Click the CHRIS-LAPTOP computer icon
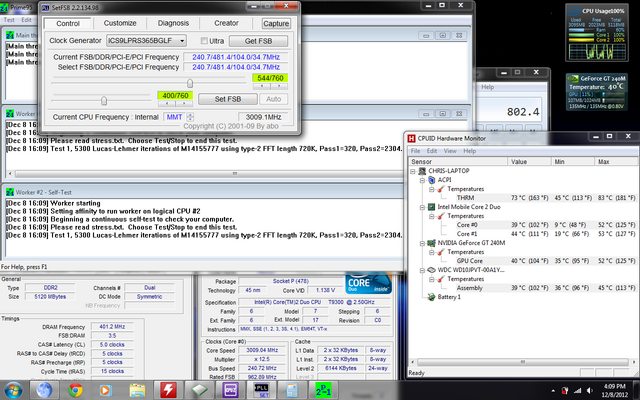The width and height of the screenshot is (640, 400). [422, 171]
